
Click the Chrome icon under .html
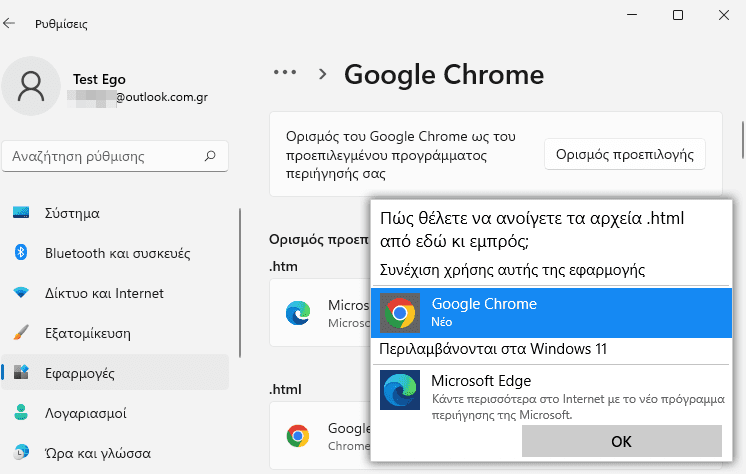[x=298, y=435]
